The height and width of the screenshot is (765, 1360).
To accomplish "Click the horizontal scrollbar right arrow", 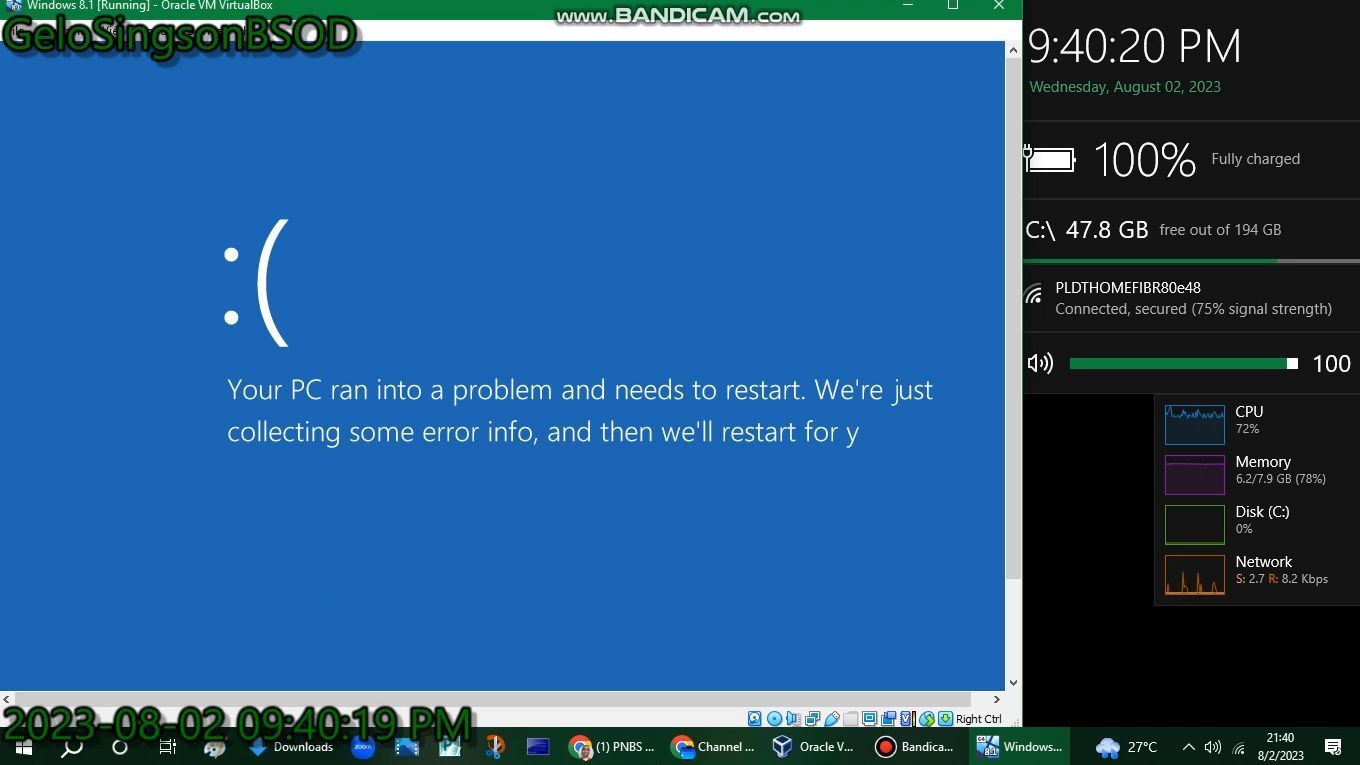I will tap(997, 699).
